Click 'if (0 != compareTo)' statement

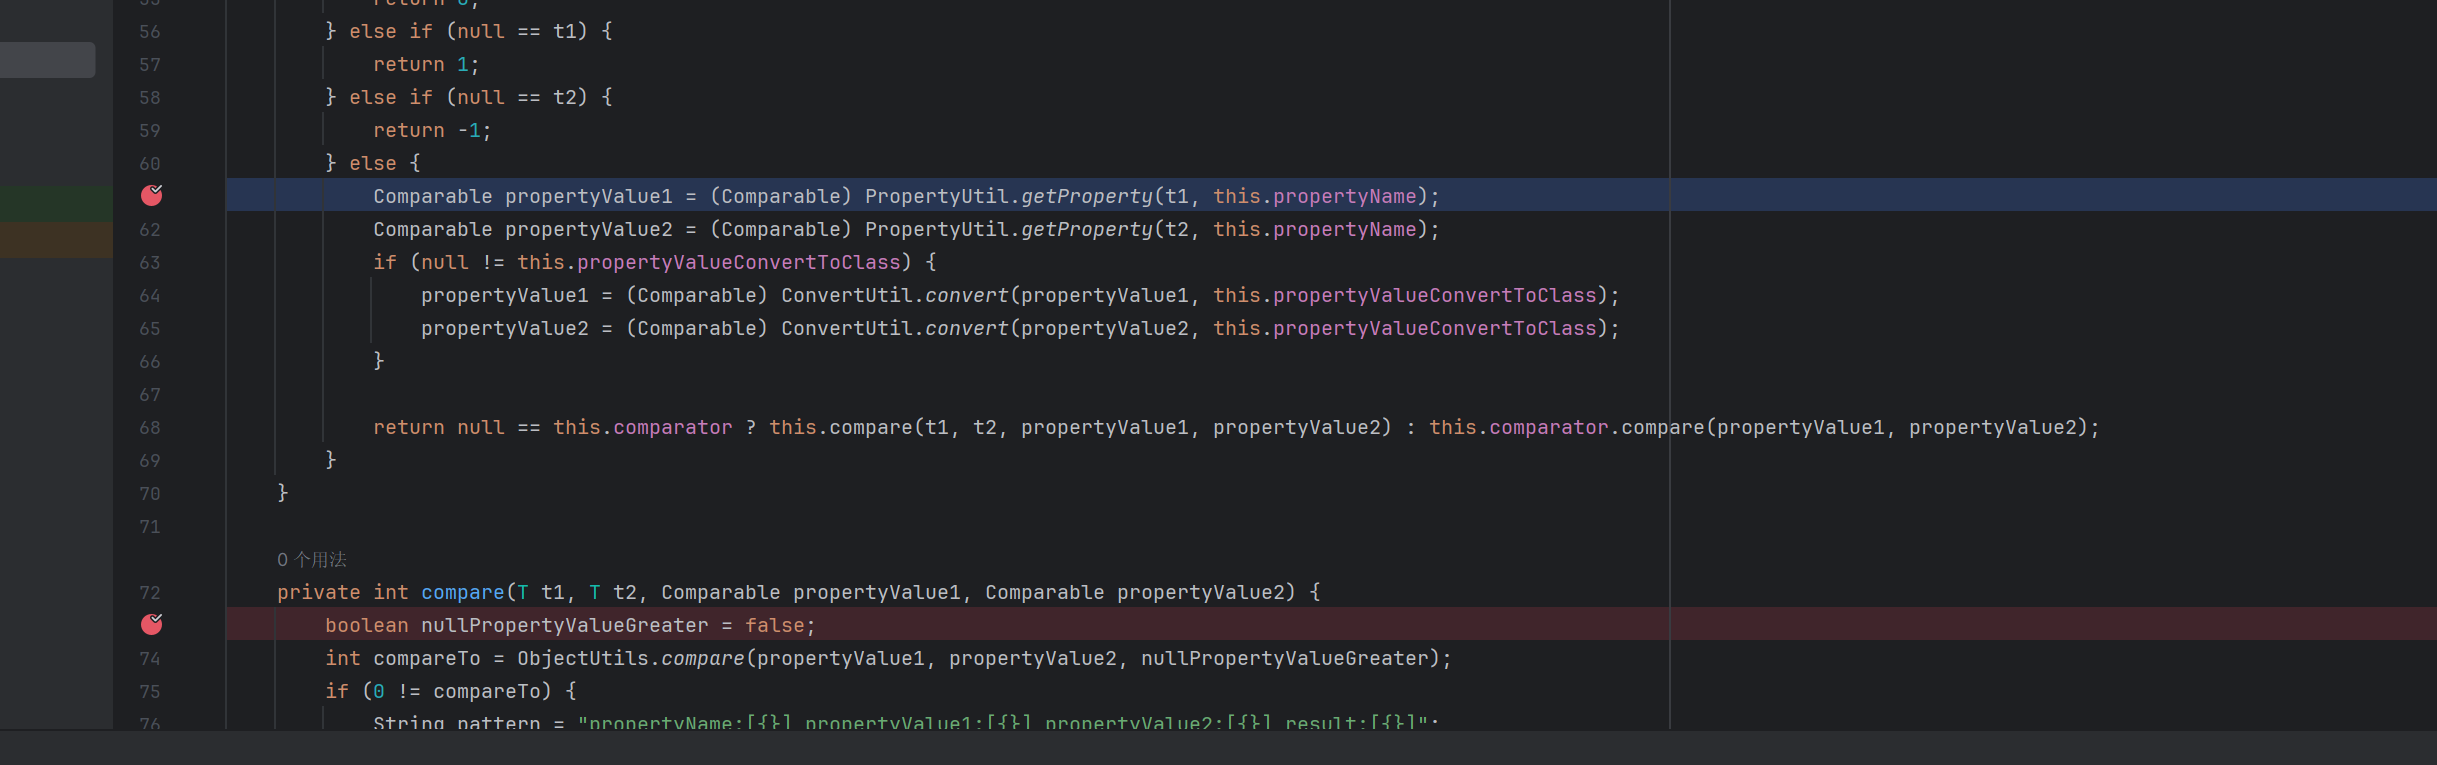(x=450, y=691)
